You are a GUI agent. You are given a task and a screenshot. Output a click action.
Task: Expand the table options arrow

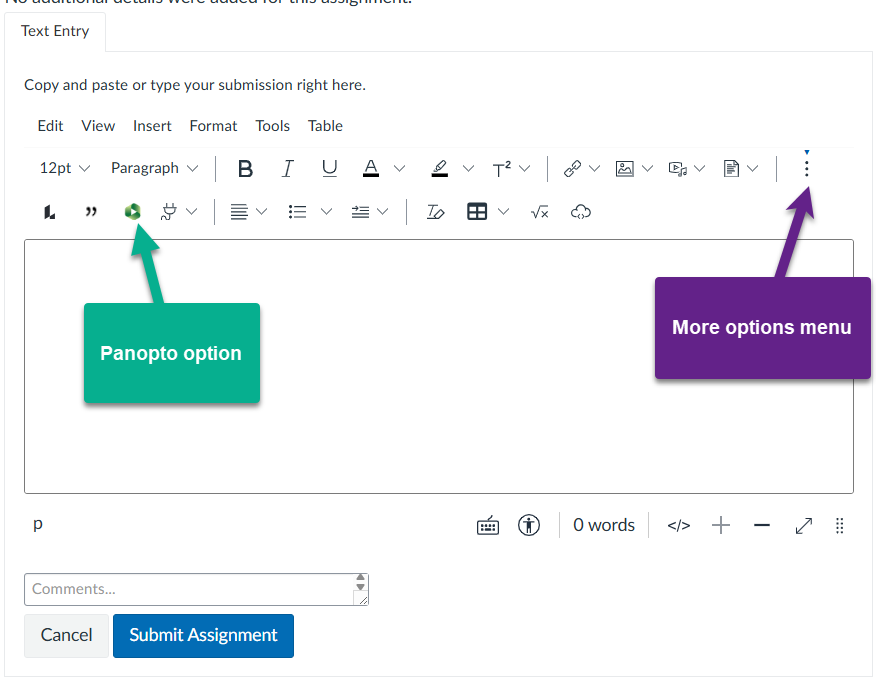(x=503, y=212)
